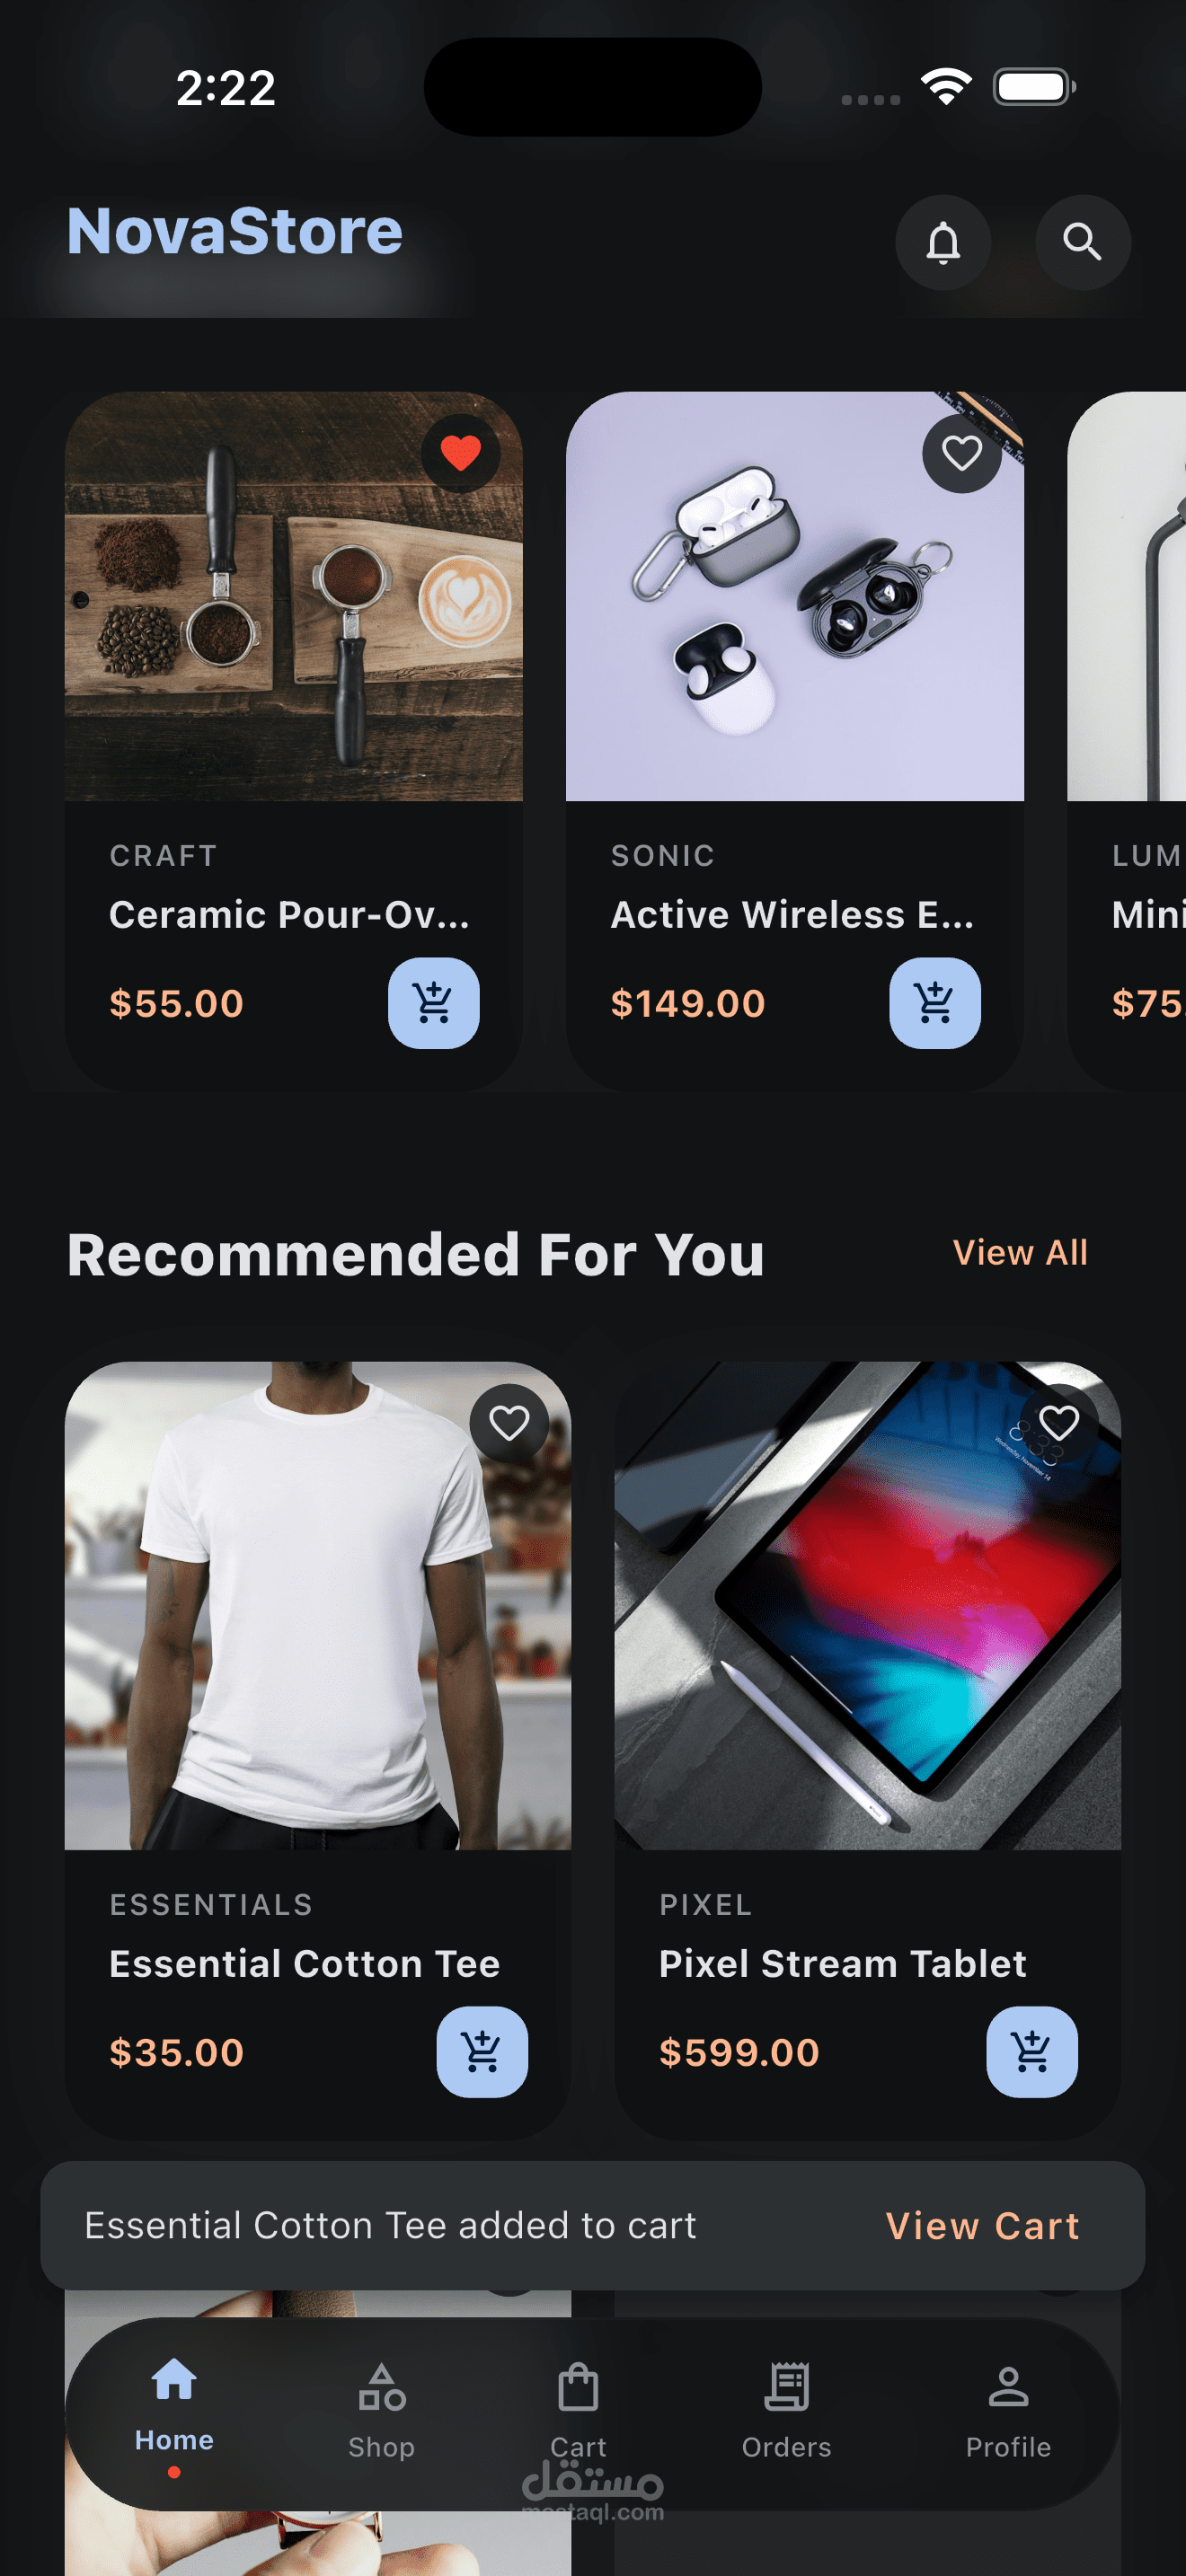Open the Profile tab
Image resolution: width=1186 pixels, height=2576 pixels.
click(x=1008, y=2412)
